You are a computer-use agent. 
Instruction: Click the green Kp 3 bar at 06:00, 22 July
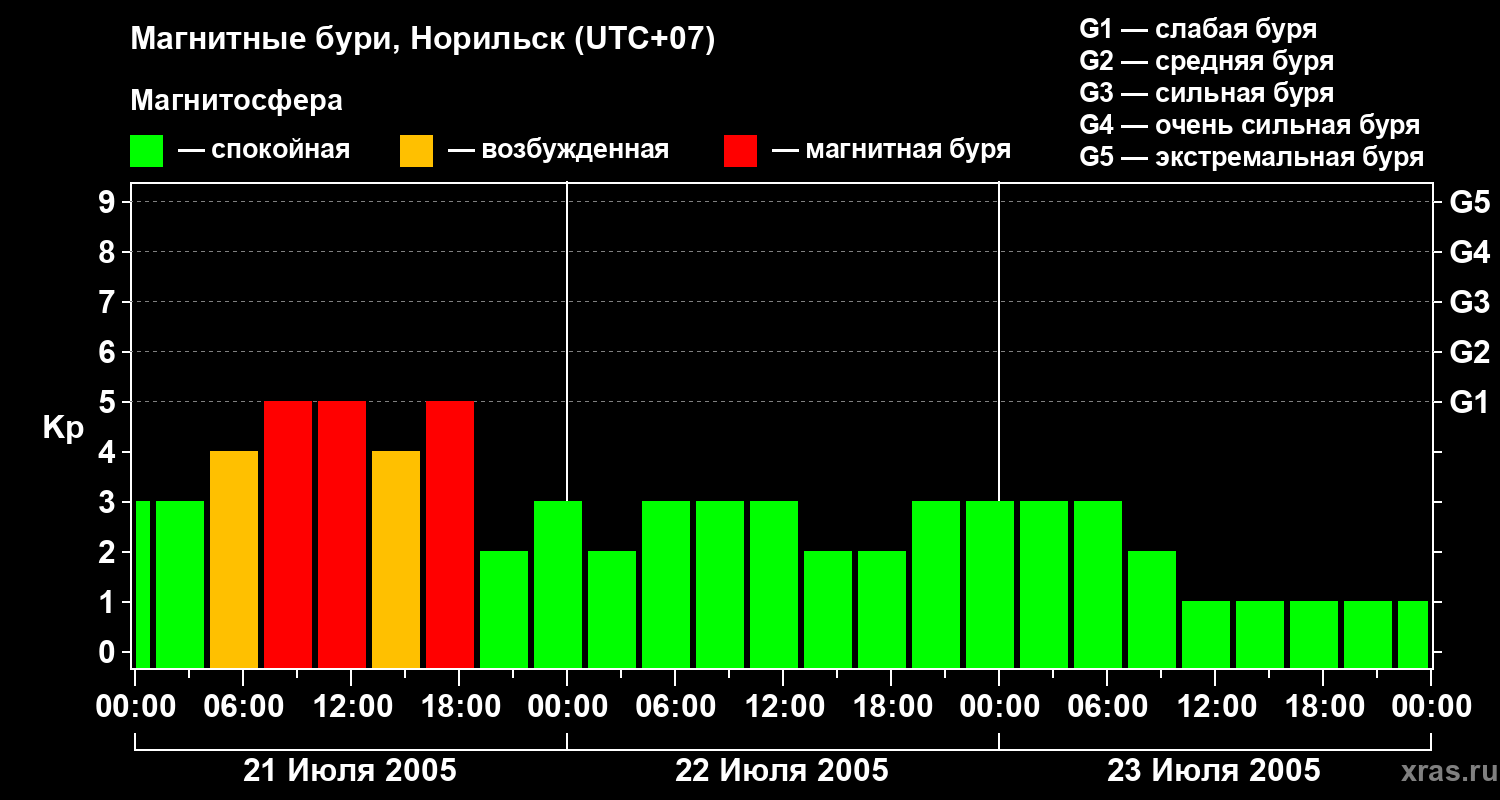tap(666, 584)
